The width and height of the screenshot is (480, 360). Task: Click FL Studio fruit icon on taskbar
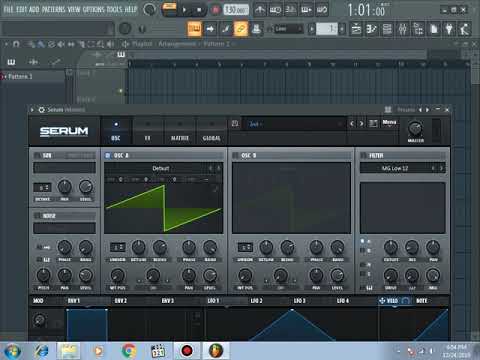coord(216,351)
